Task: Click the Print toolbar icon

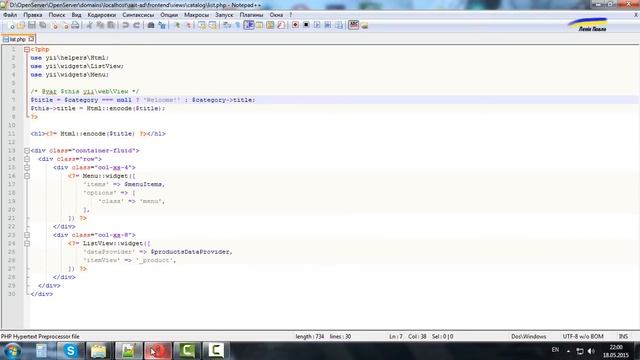Action: point(75,25)
